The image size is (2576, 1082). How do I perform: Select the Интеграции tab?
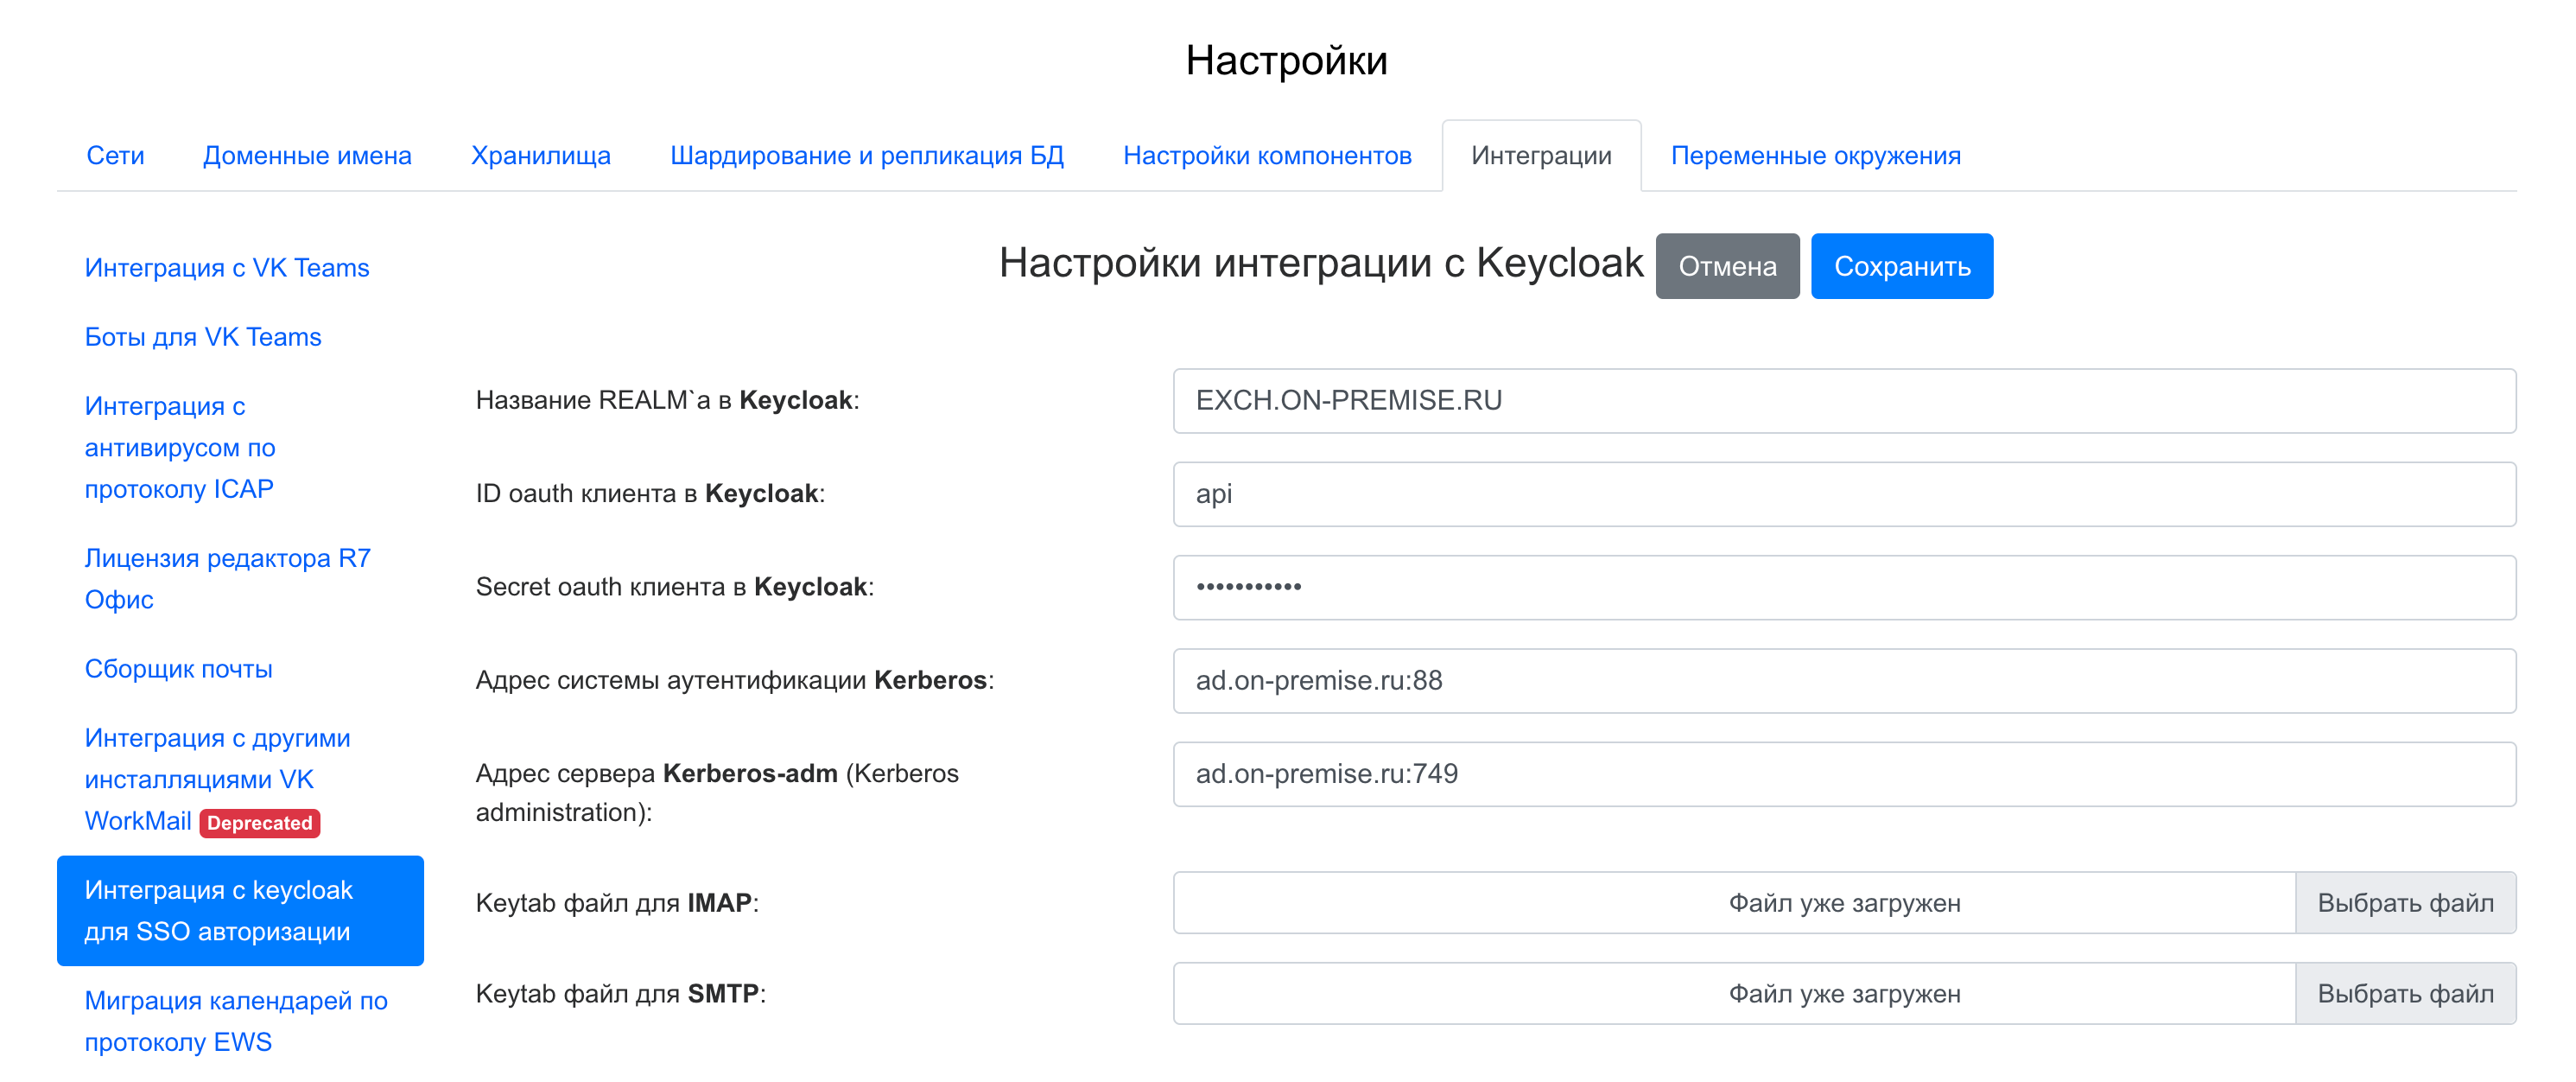[1540, 156]
